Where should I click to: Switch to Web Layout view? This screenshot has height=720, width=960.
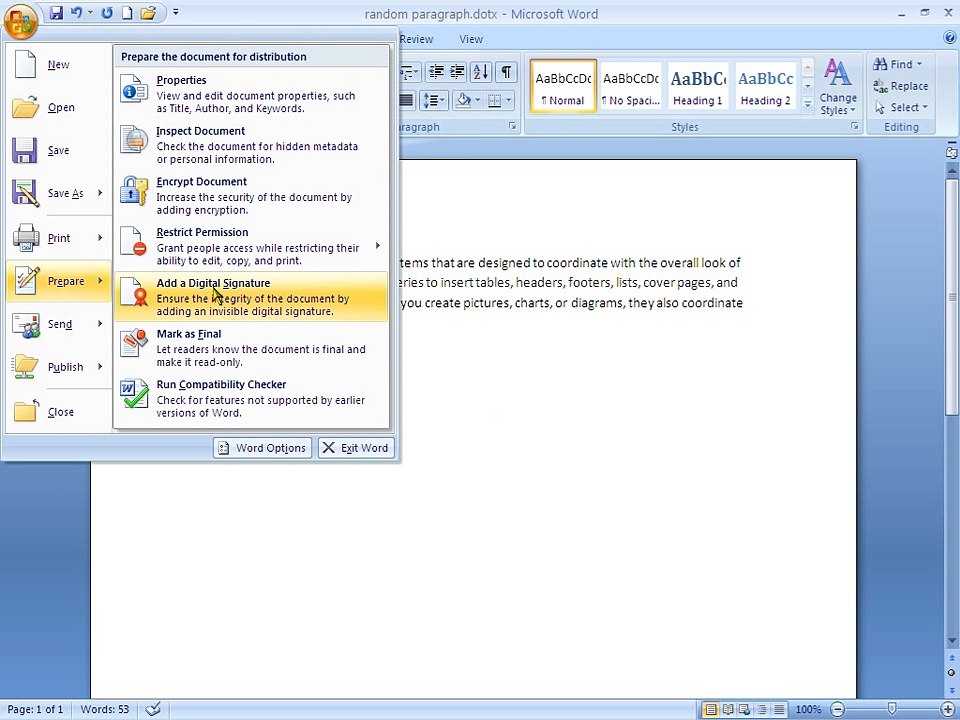click(x=744, y=710)
